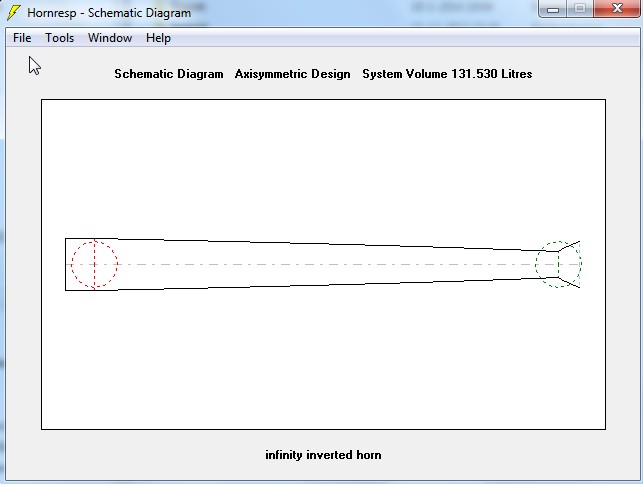Minimize the Hornresp Schematic Diagram window
This screenshot has height=484, width=643.
pyautogui.click(x=553, y=9)
